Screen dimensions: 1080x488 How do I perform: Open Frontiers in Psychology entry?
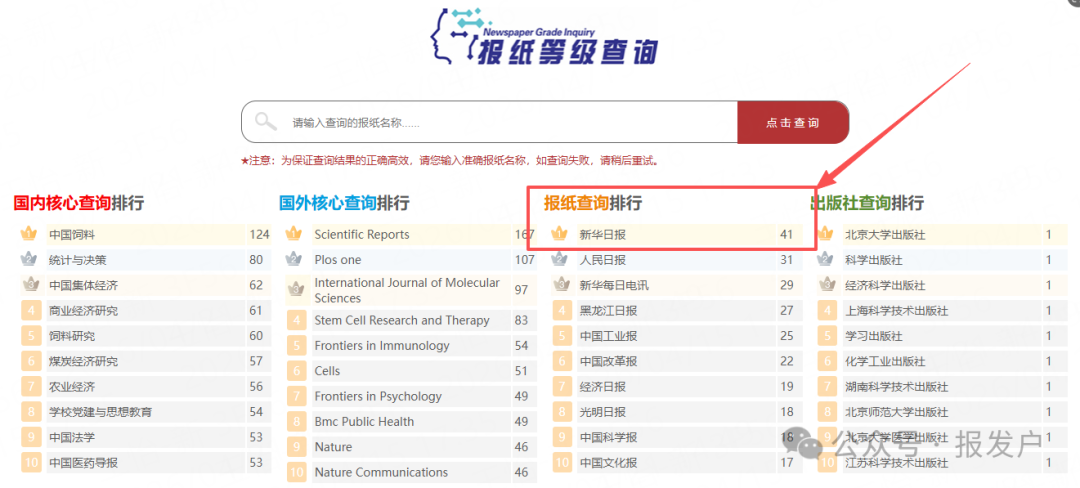click(378, 396)
